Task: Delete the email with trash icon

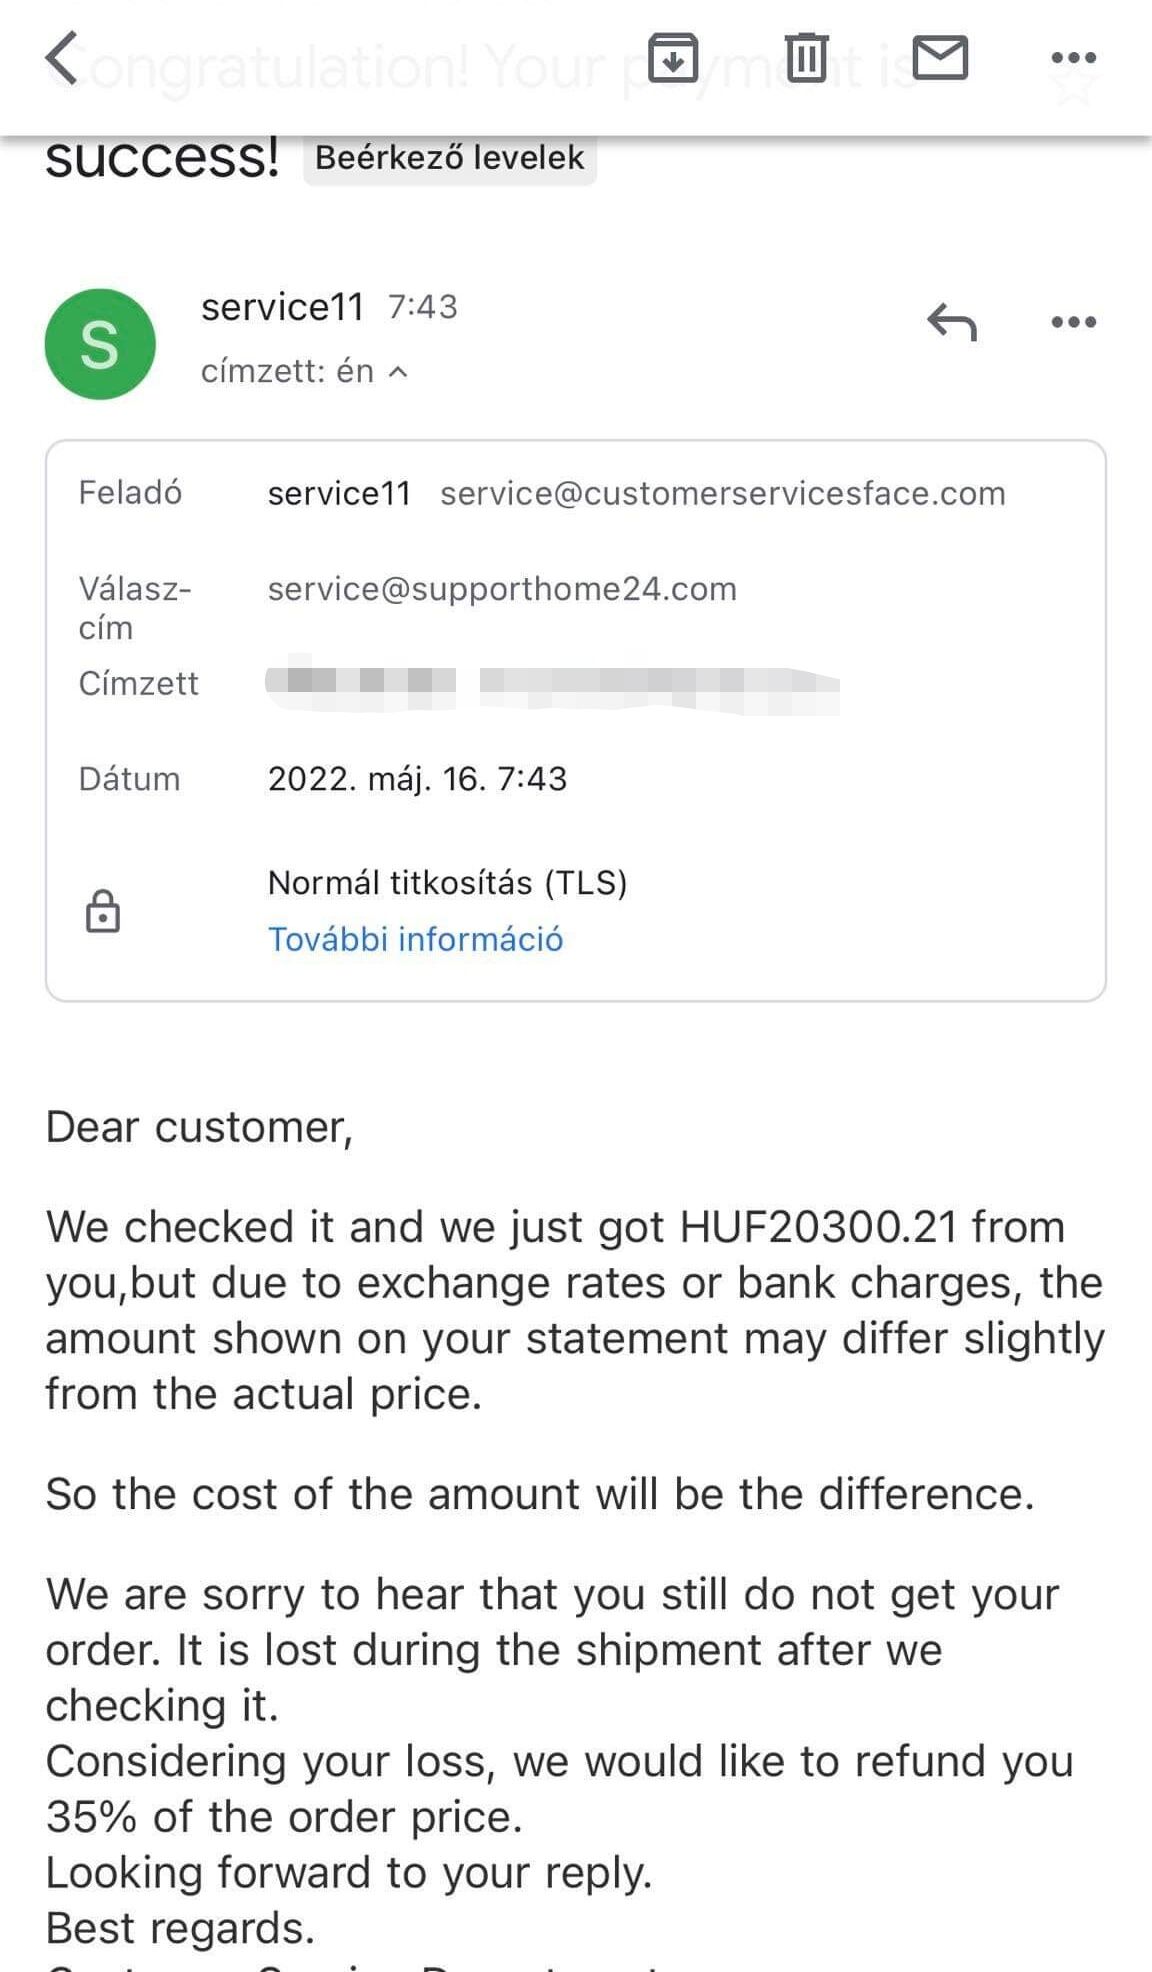Action: [x=806, y=57]
